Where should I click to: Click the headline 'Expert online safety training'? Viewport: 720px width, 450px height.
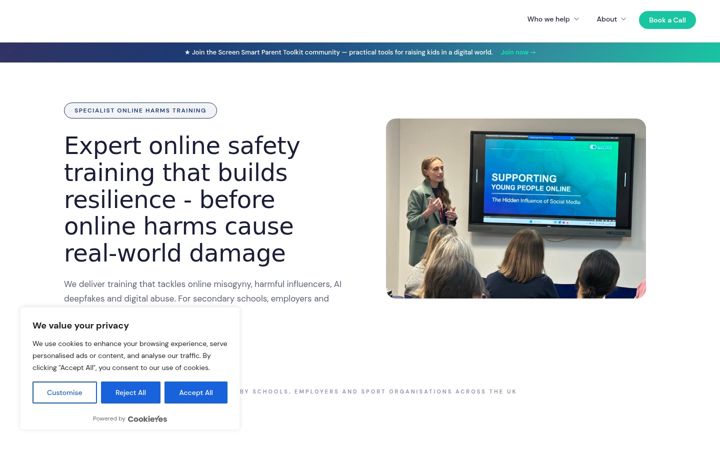(182, 199)
